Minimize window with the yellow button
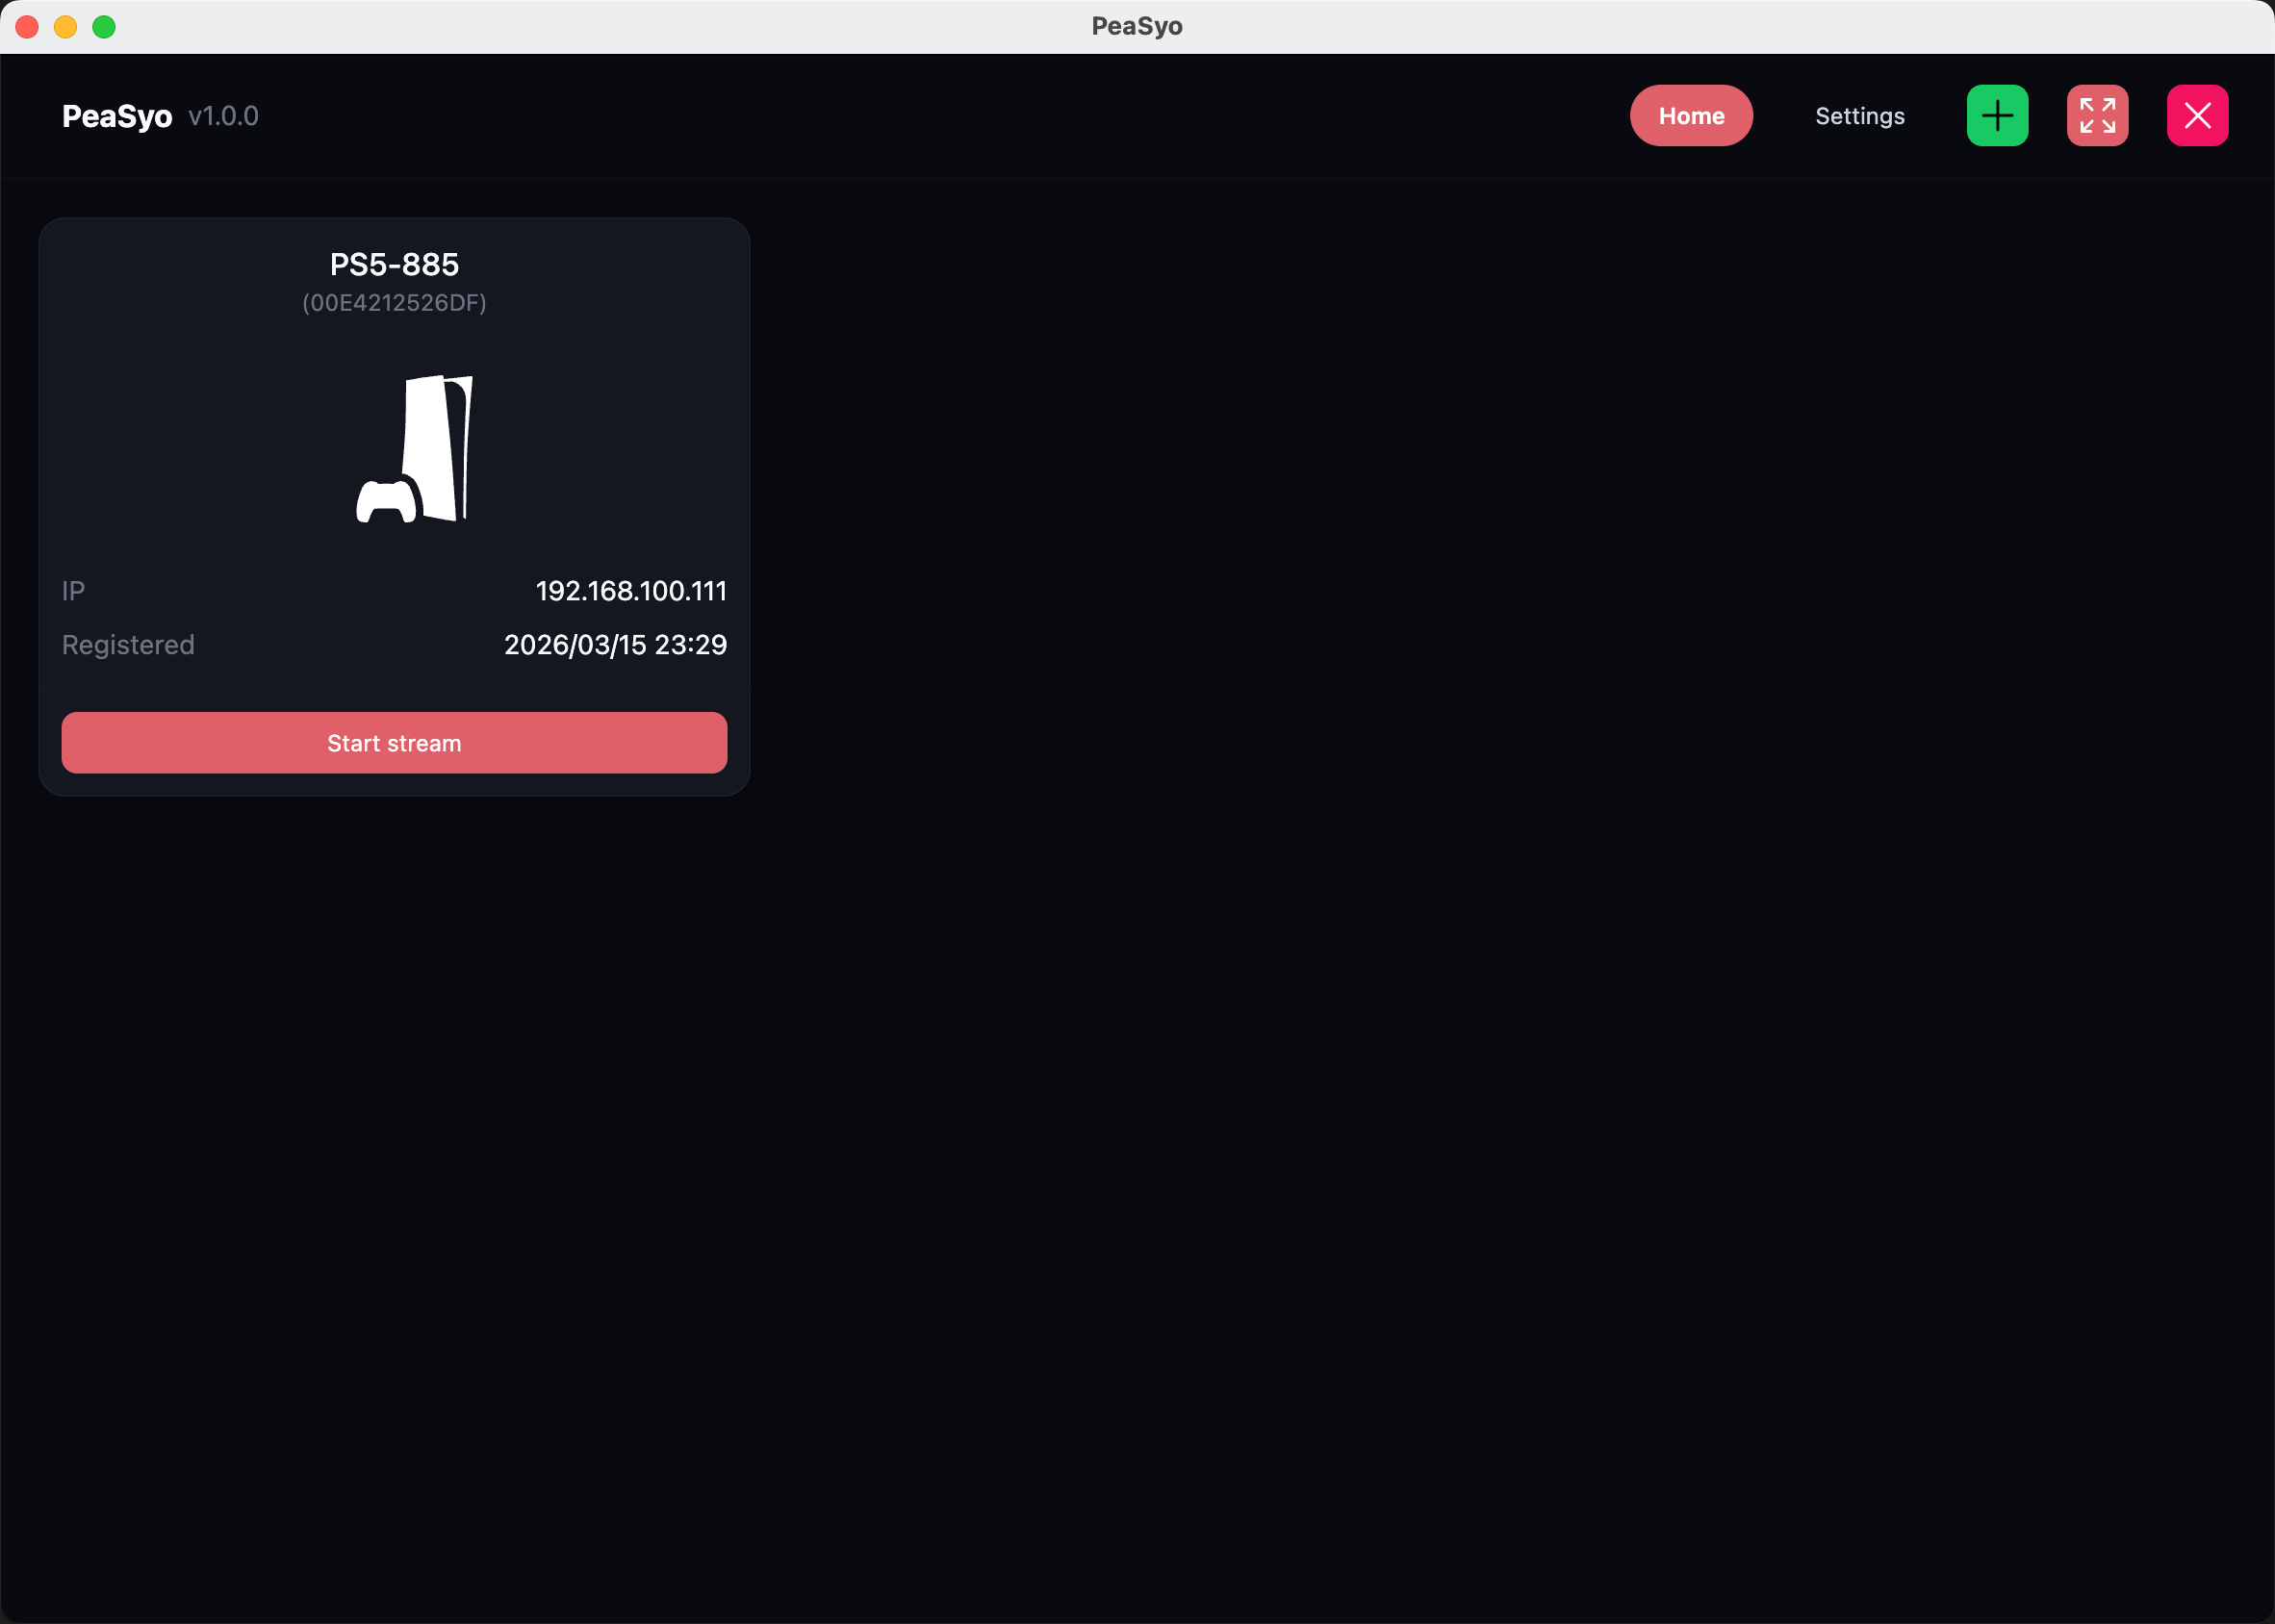 pyautogui.click(x=66, y=27)
